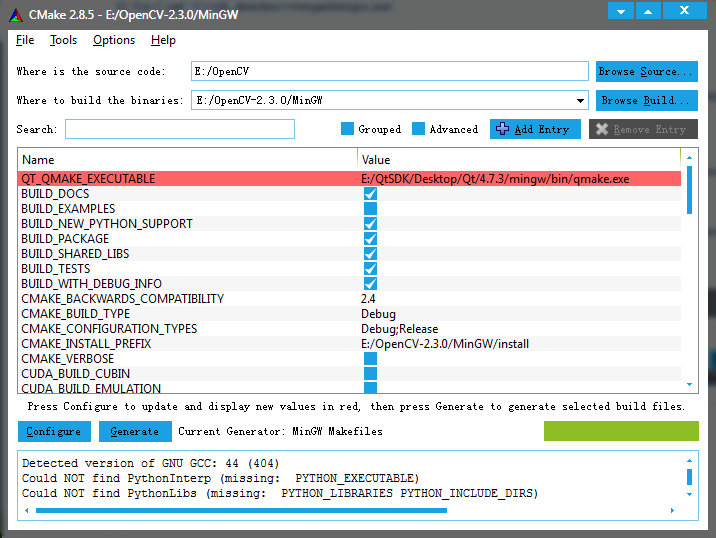Click the Debug value of CMAKE_BUILD_TYPE
716x538 pixels.
[378, 314]
